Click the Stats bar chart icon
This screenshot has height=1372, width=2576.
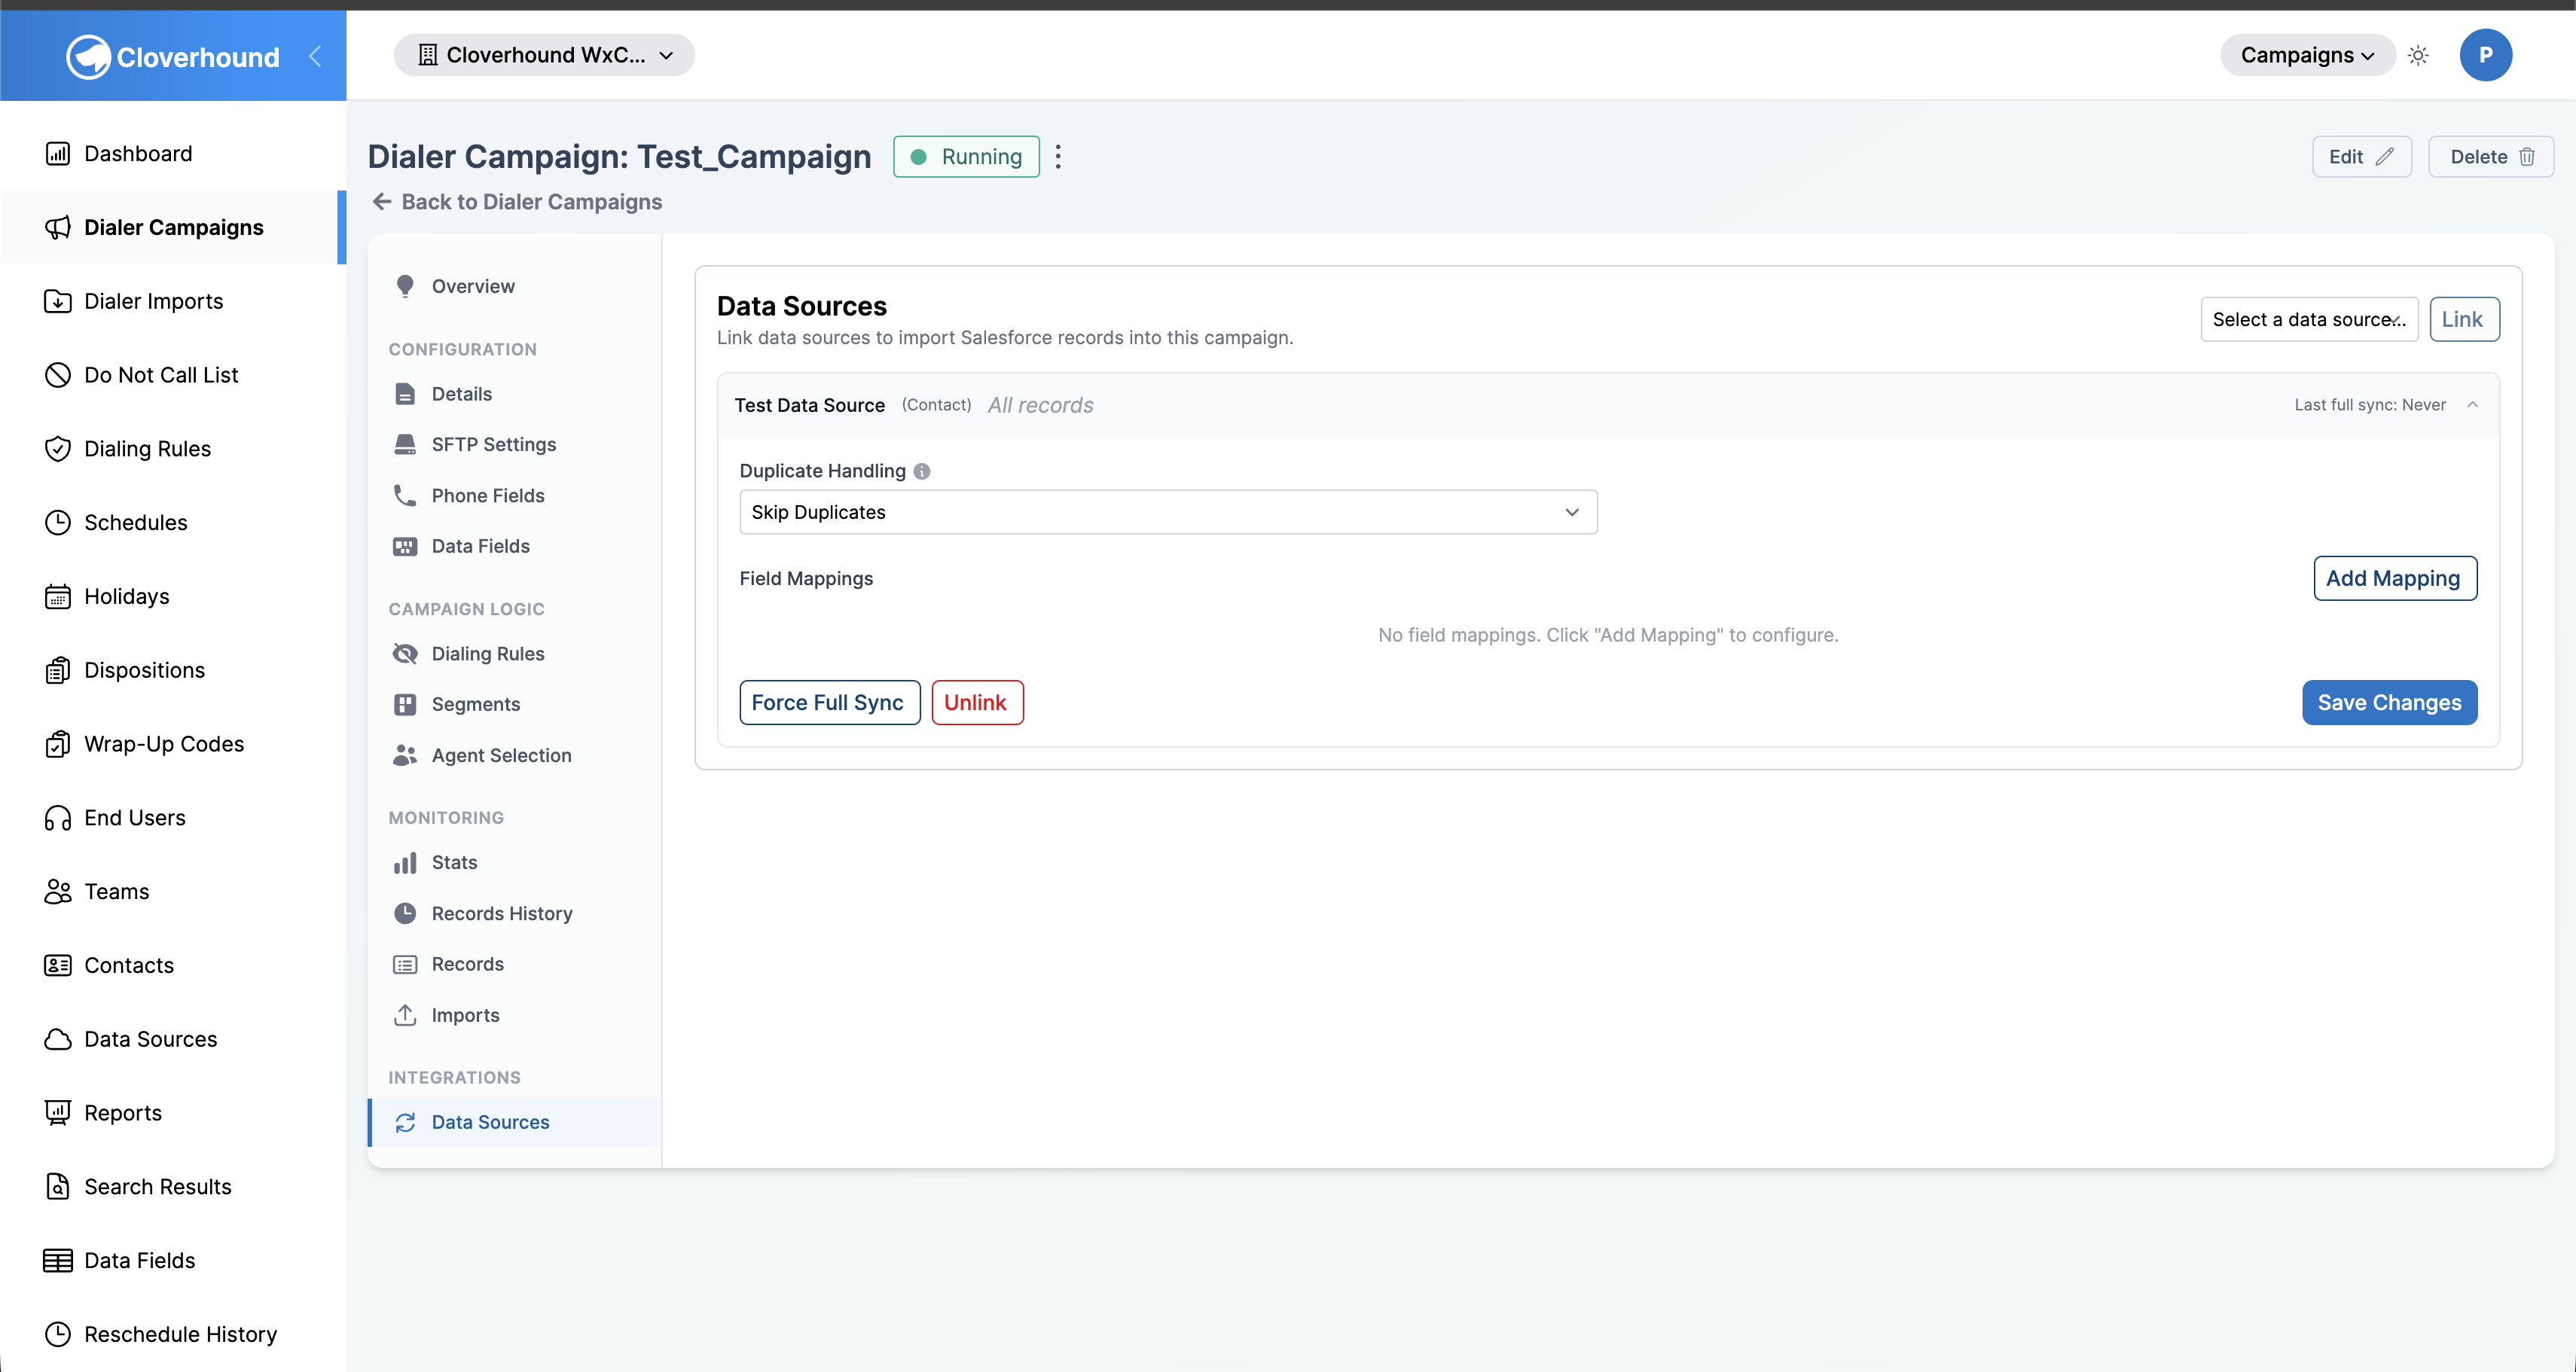405,862
